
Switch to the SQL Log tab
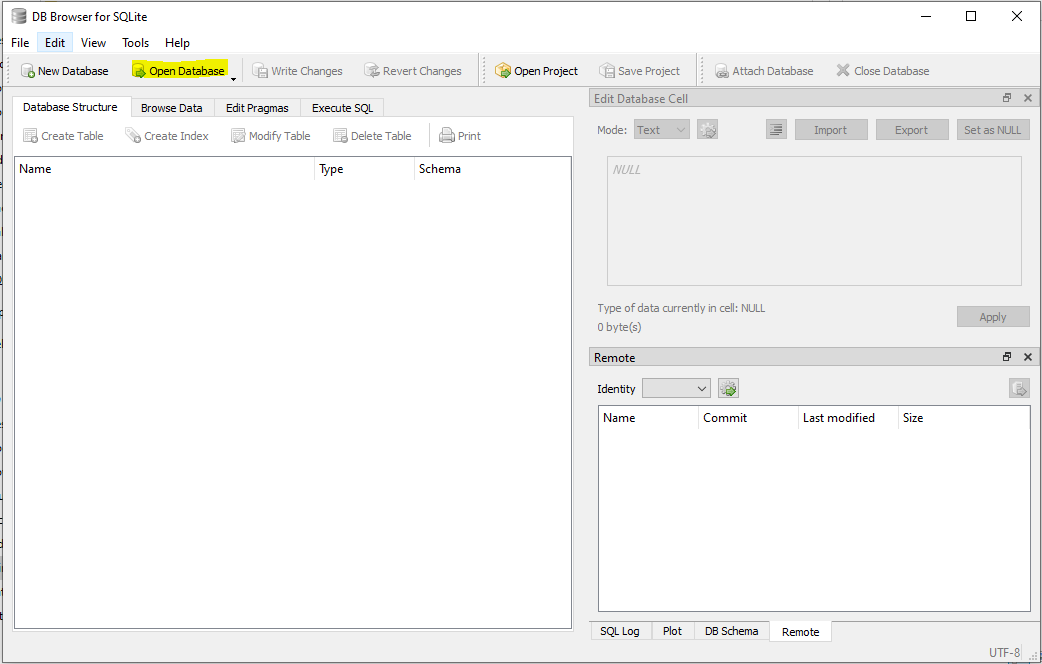[620, 631]
